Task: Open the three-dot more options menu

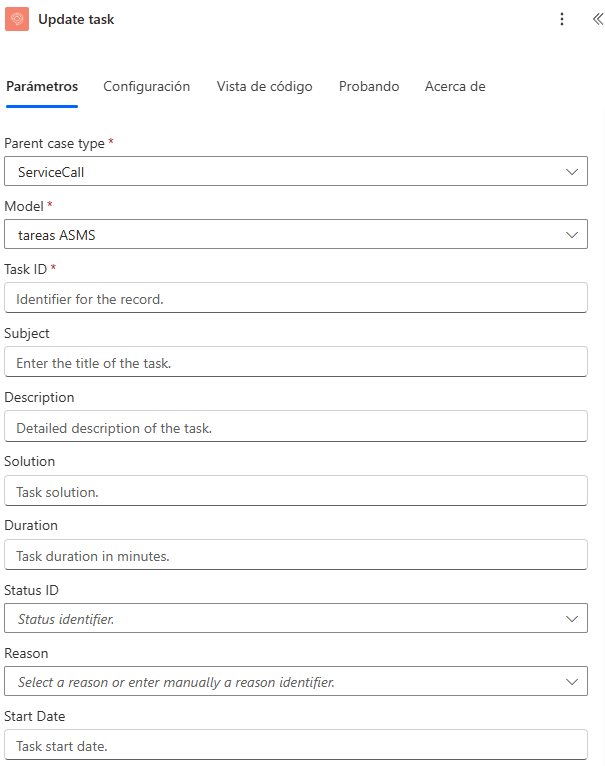Action: [x=562, y=19]
